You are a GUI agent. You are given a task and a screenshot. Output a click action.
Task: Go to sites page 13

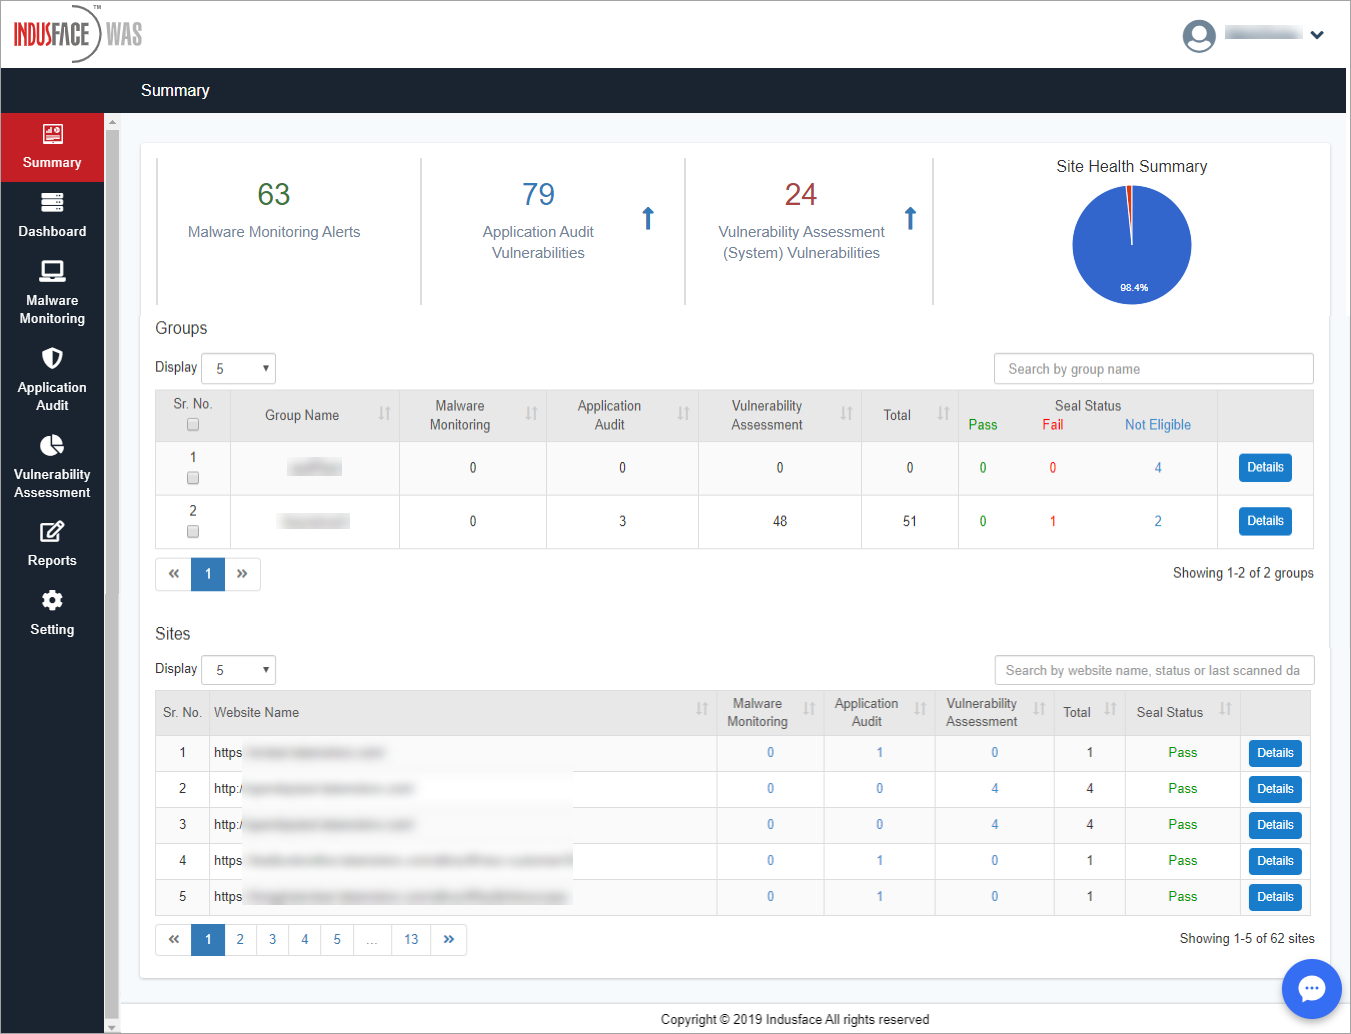tap(411, 939)
